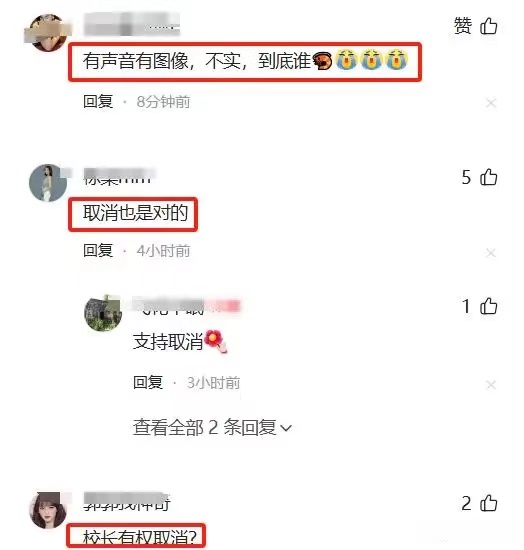524x550 pixels.
Task: Reply to the '取消也是对的' comment
Action: pyautogui.click(x=98, y=251)
